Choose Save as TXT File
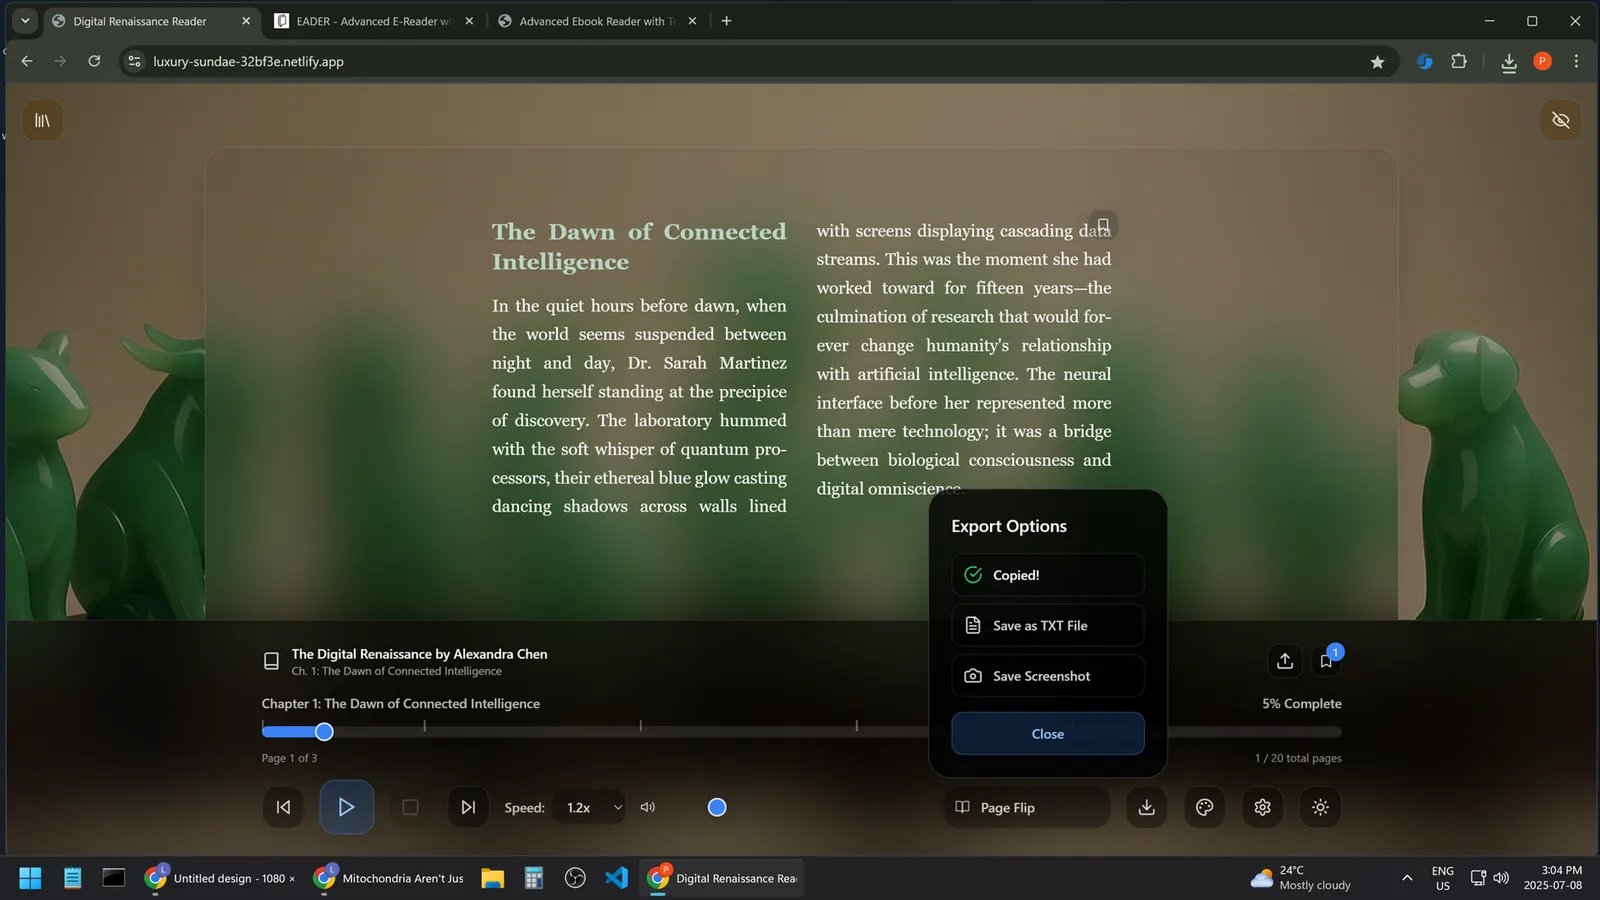 [1048, 626]
